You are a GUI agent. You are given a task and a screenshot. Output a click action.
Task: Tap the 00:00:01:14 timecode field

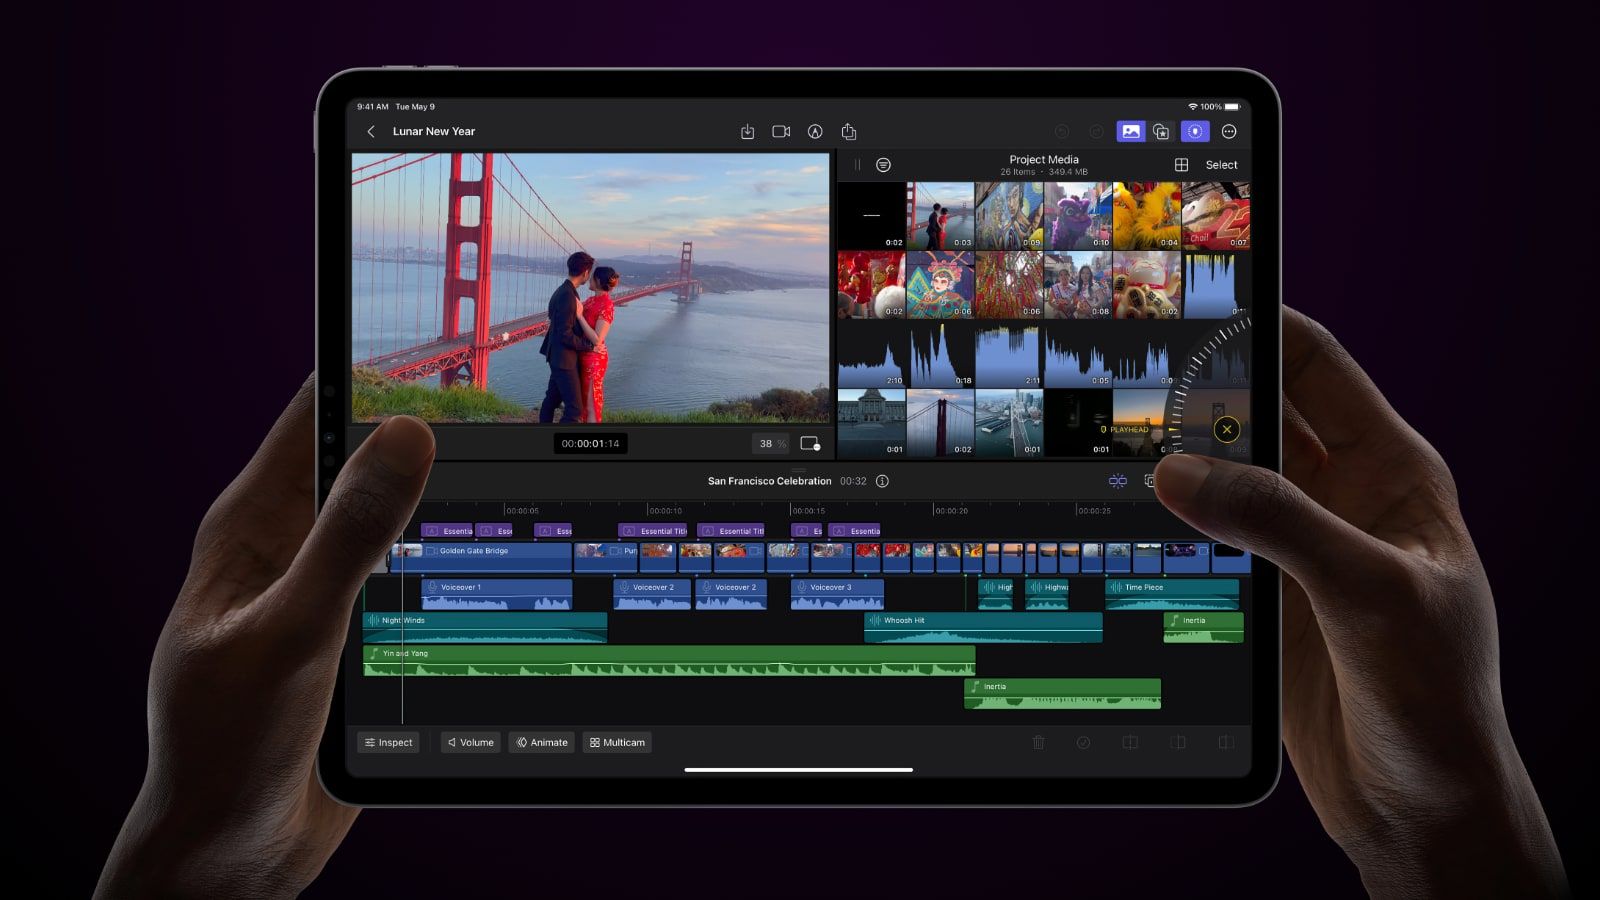[590, 444]
